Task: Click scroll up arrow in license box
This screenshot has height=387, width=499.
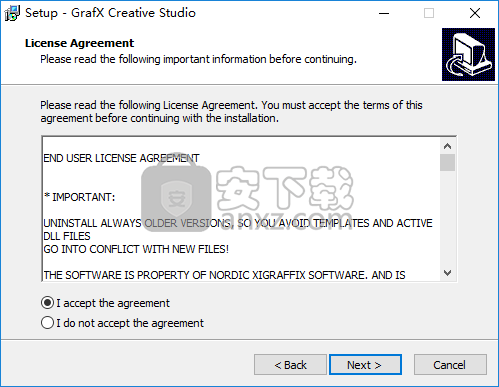Action: [x=447, y=146]
